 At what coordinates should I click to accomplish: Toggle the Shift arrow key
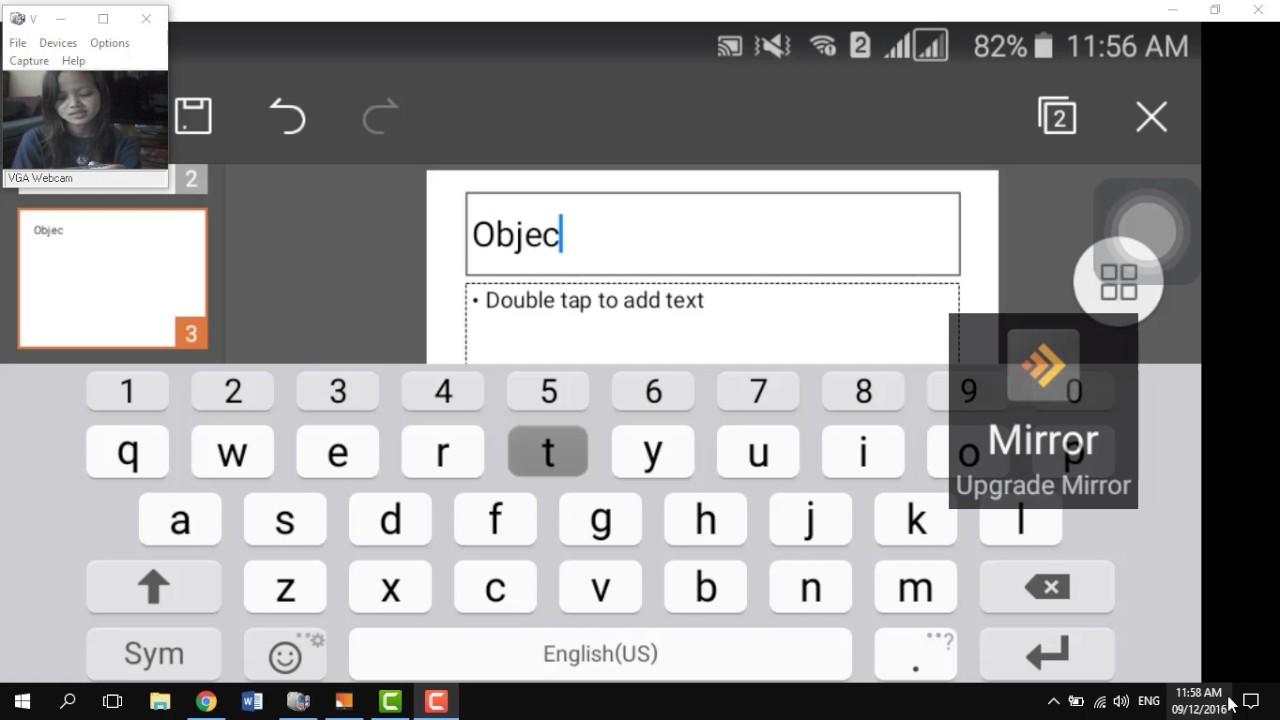(153, 587)
